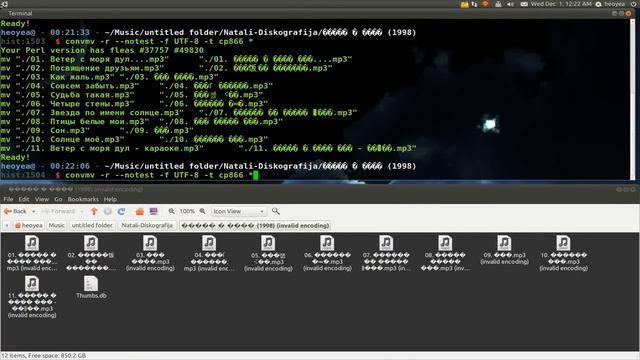Select the 09. mp3 file icon
Viewport: 640px width, 360px height.
[x=504, y=243]
